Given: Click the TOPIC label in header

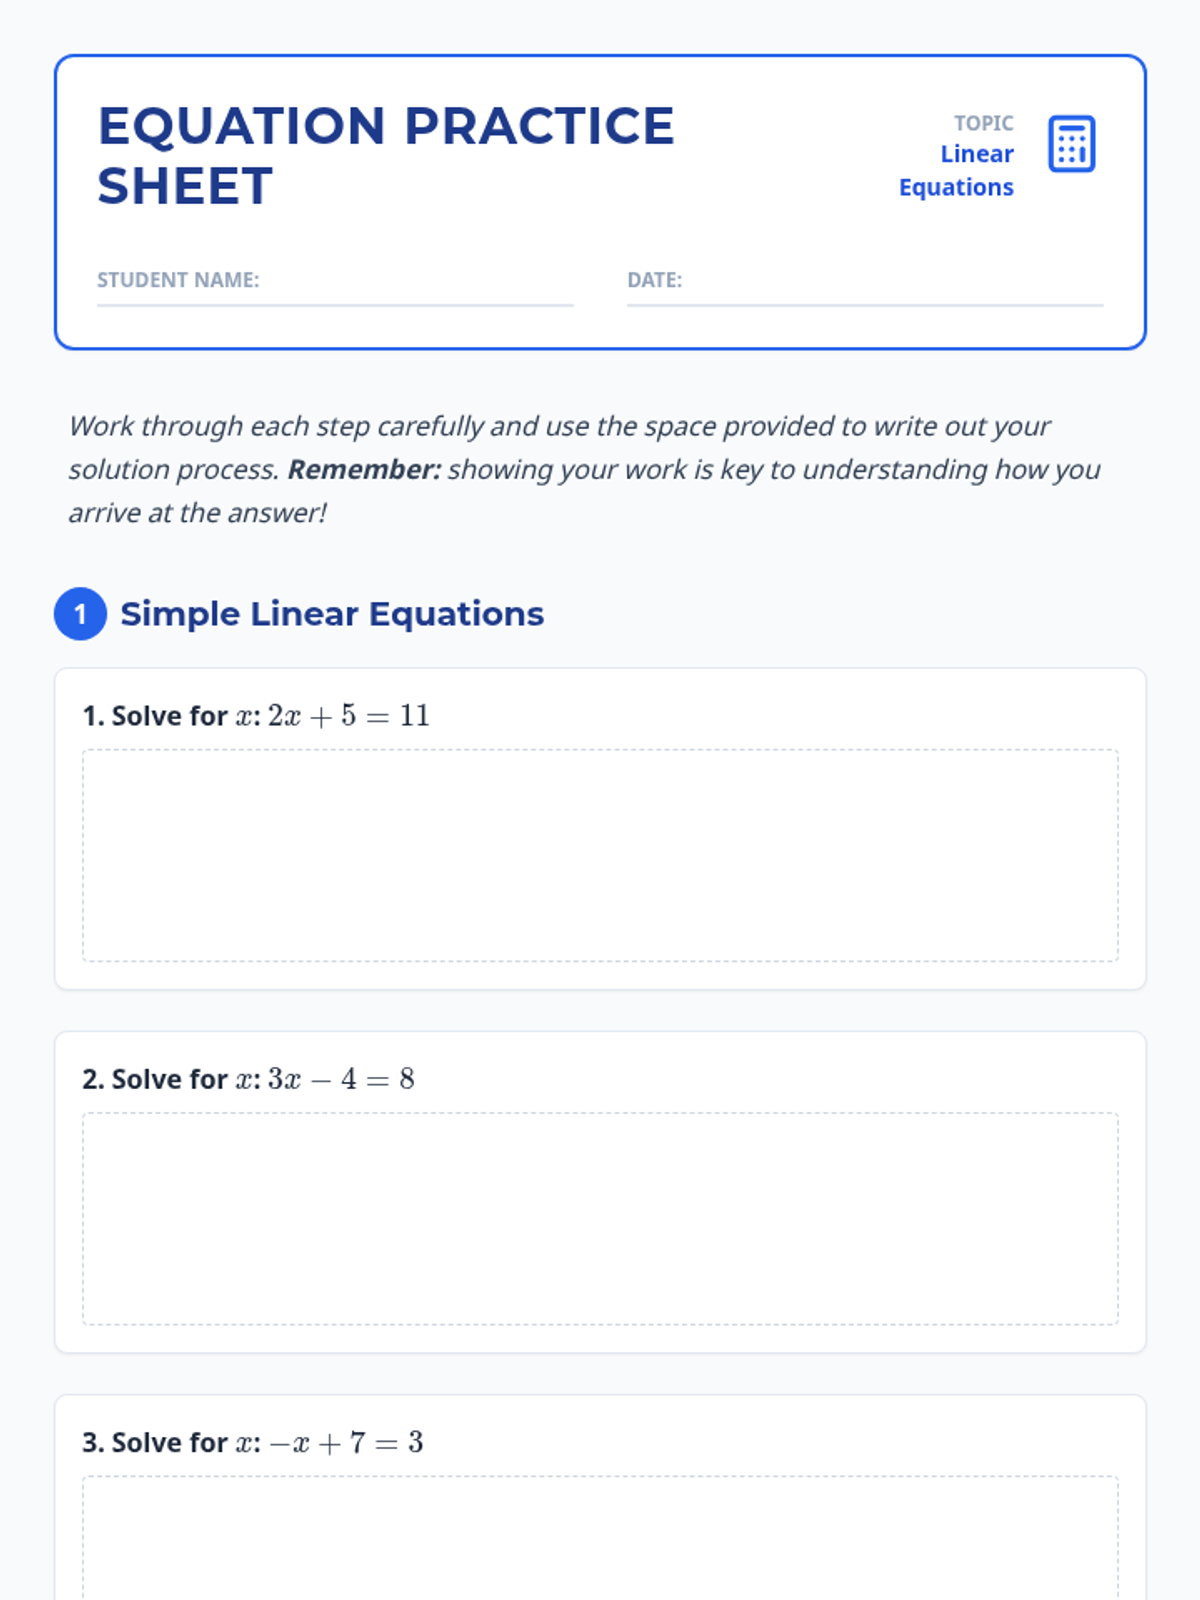Looking at the screenshot, I should 983,123.
